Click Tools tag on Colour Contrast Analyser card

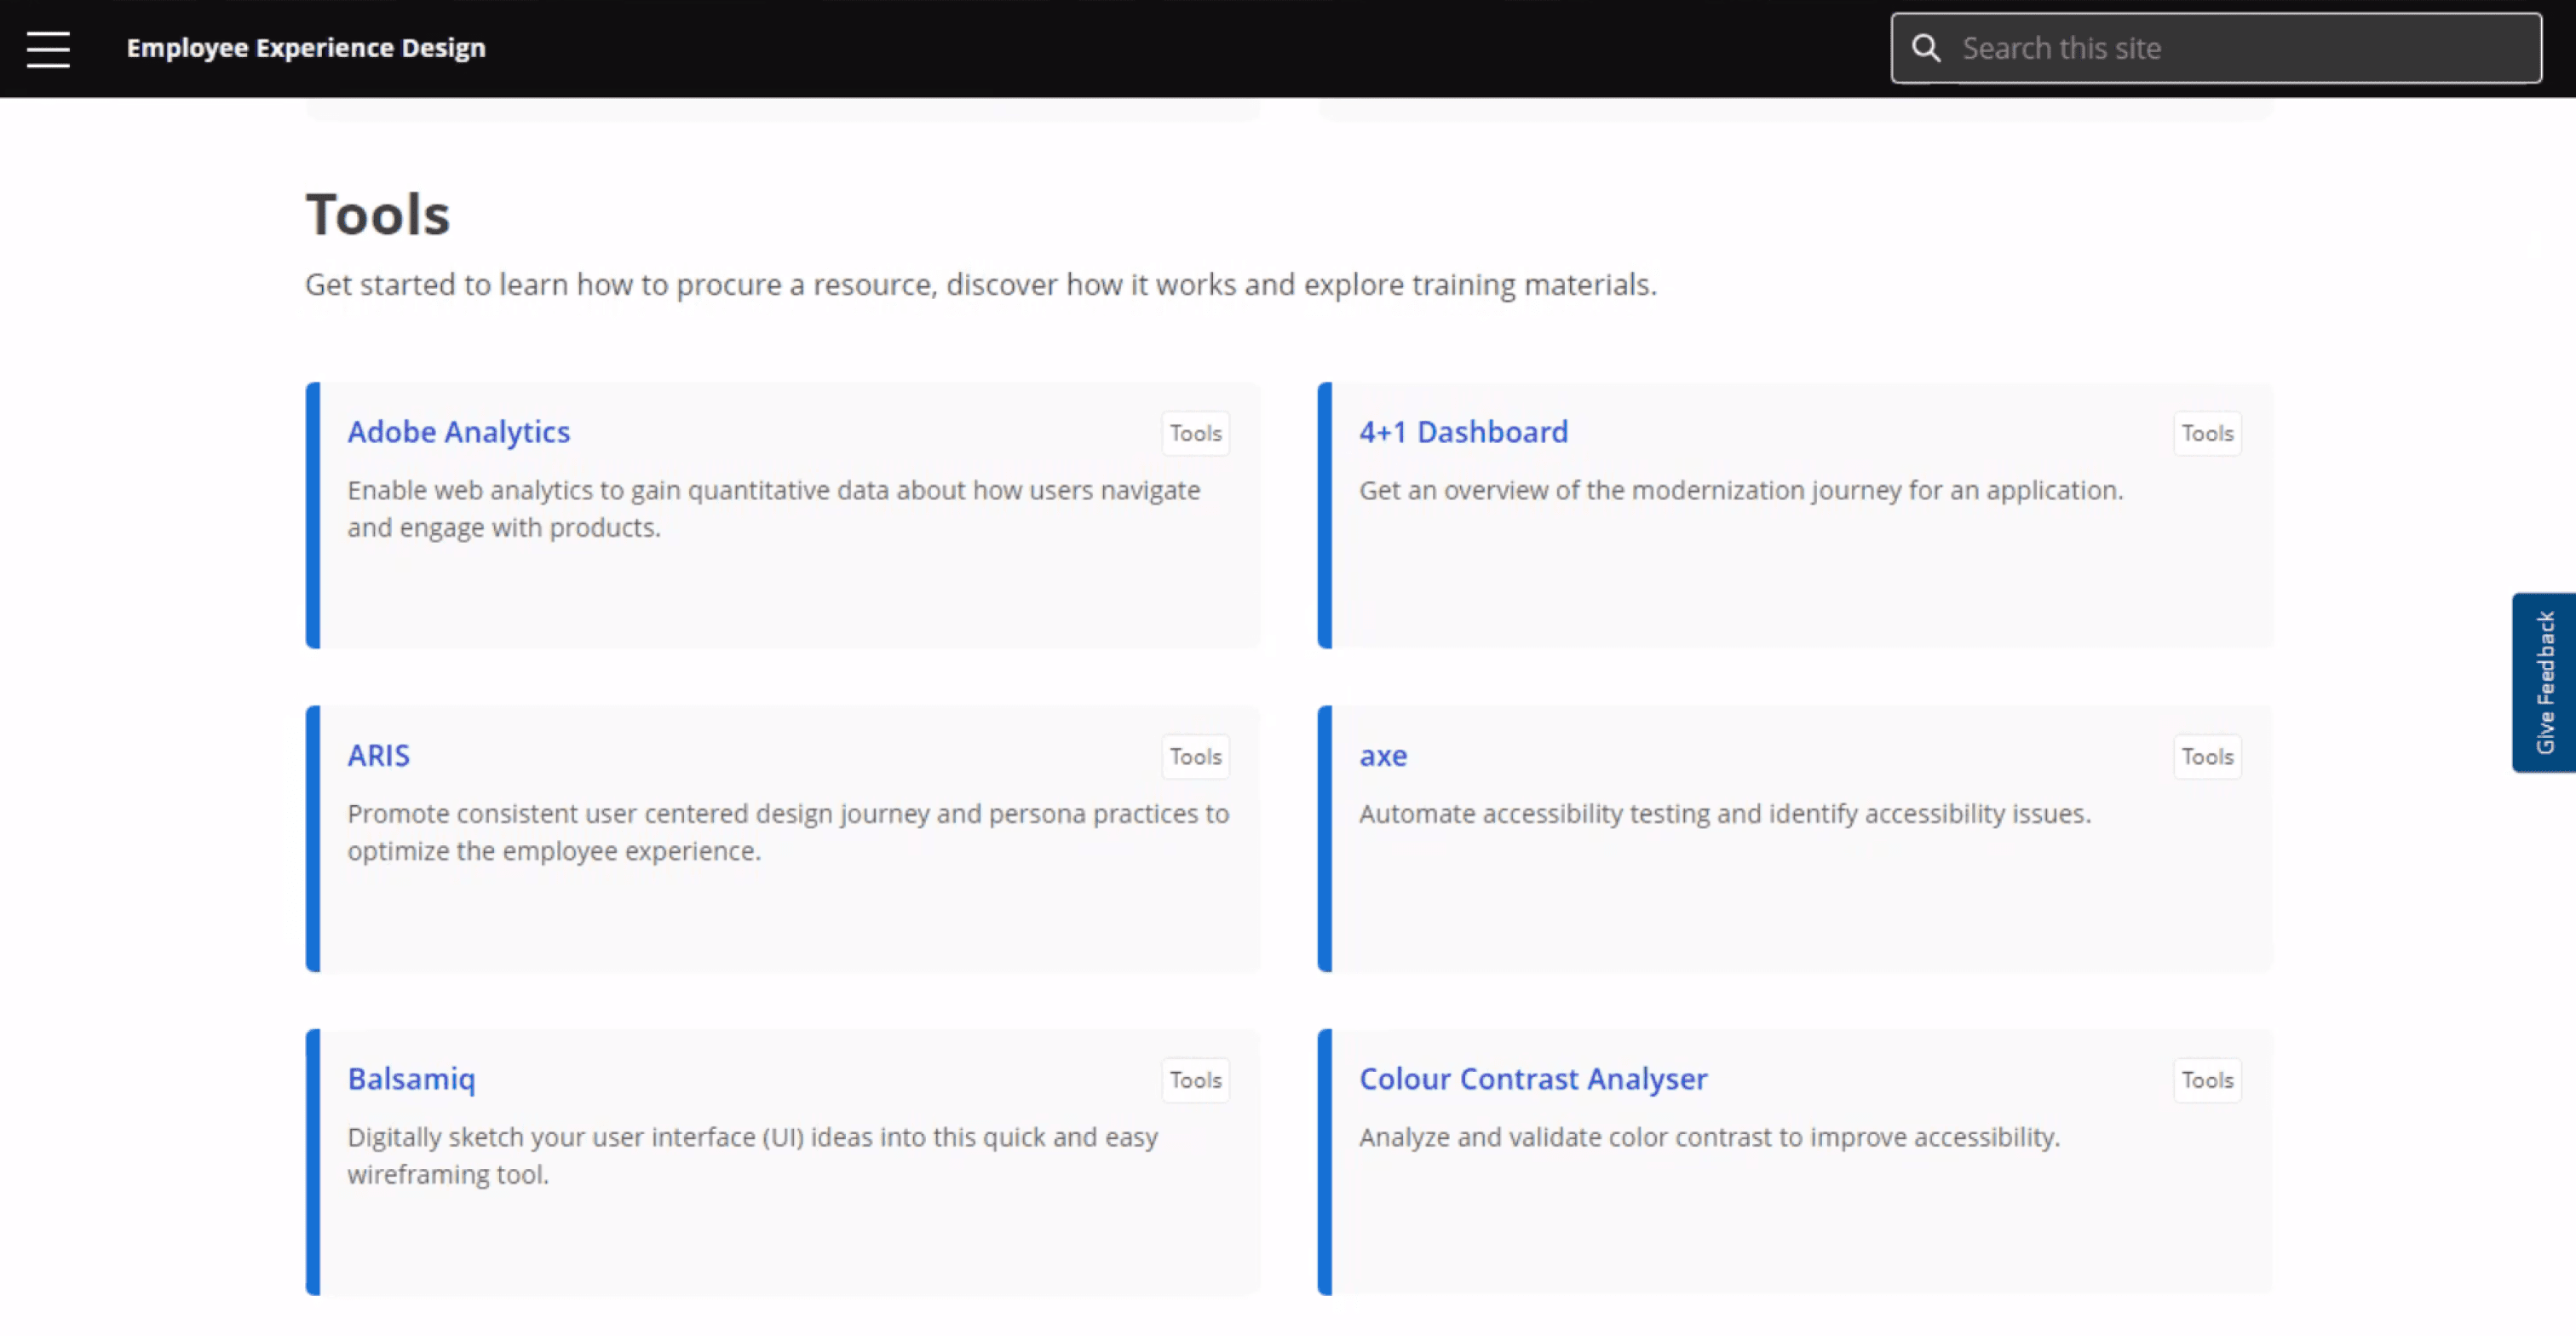2207,1080
